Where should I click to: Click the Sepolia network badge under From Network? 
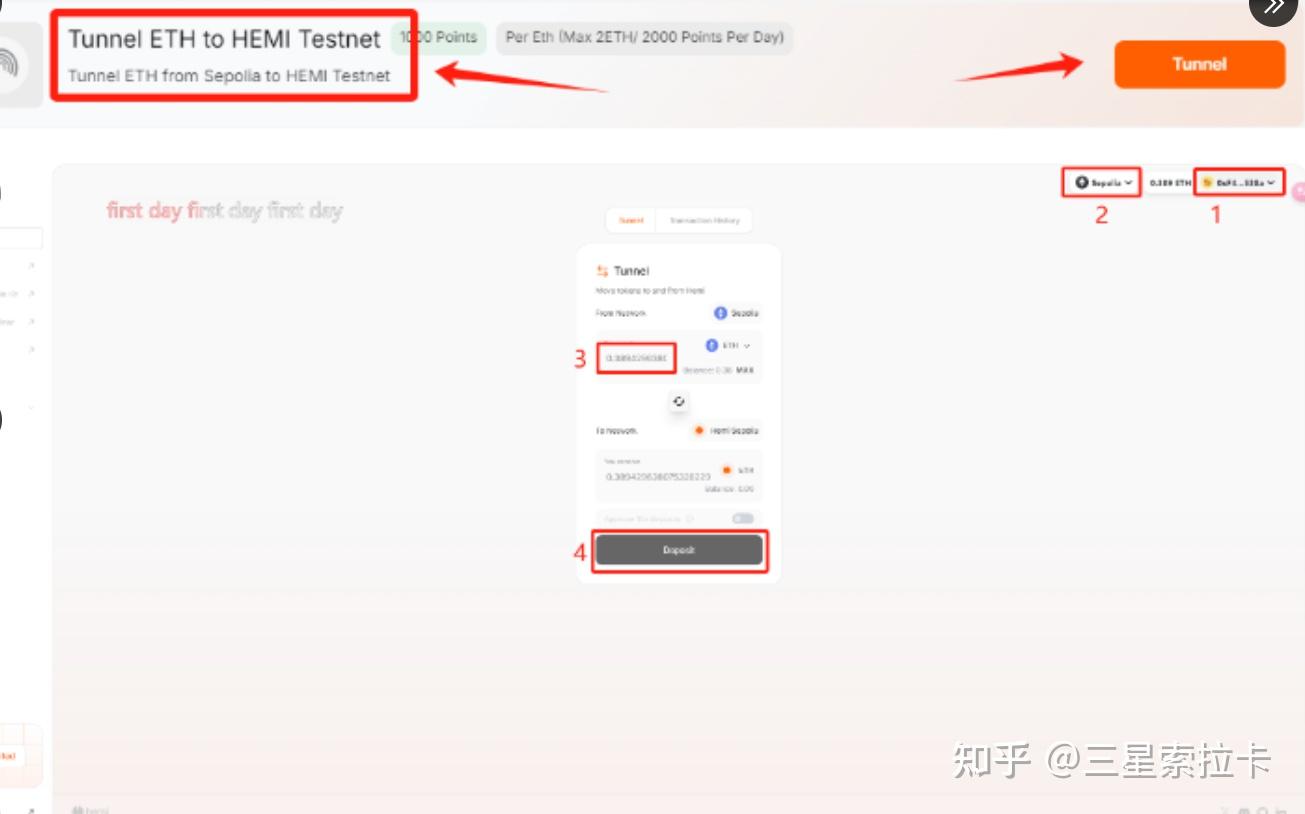(736, 312)
